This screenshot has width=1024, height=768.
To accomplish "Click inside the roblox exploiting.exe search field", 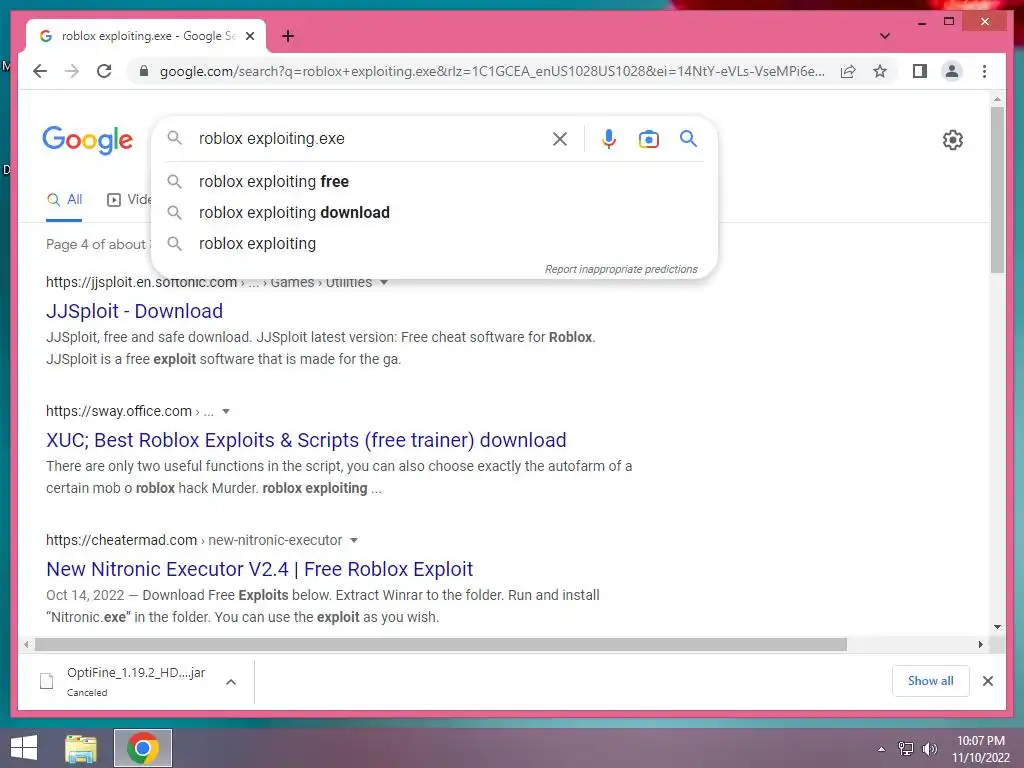I will (369, 138).
